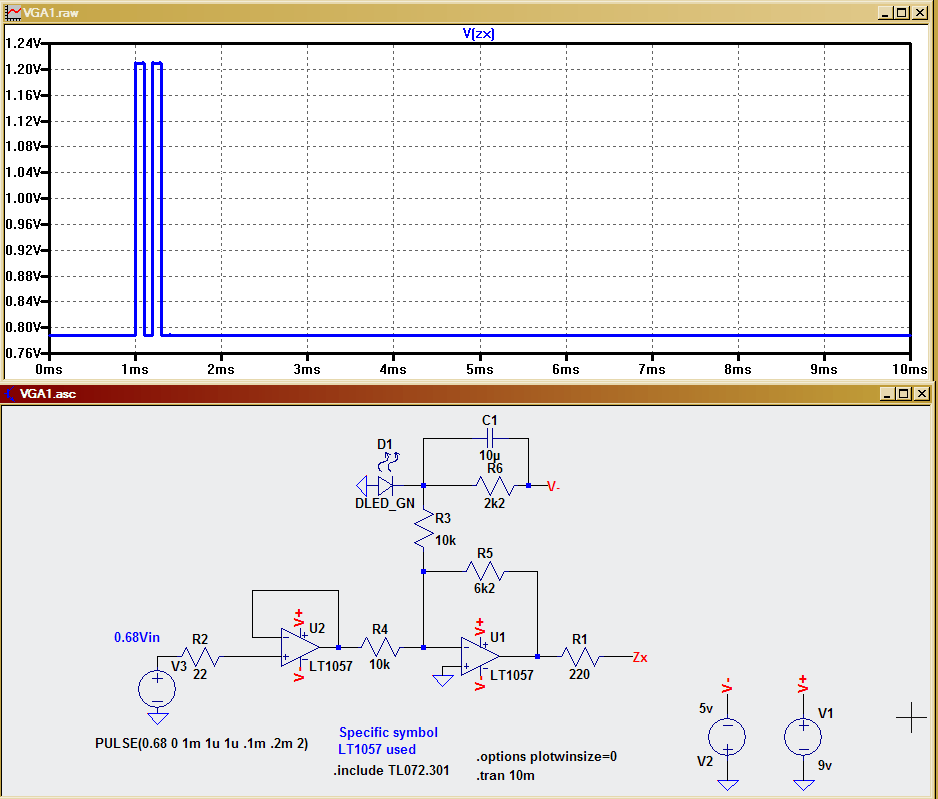Click the red Zx net label
Screen dimensions: 938x799
(640, 658)
